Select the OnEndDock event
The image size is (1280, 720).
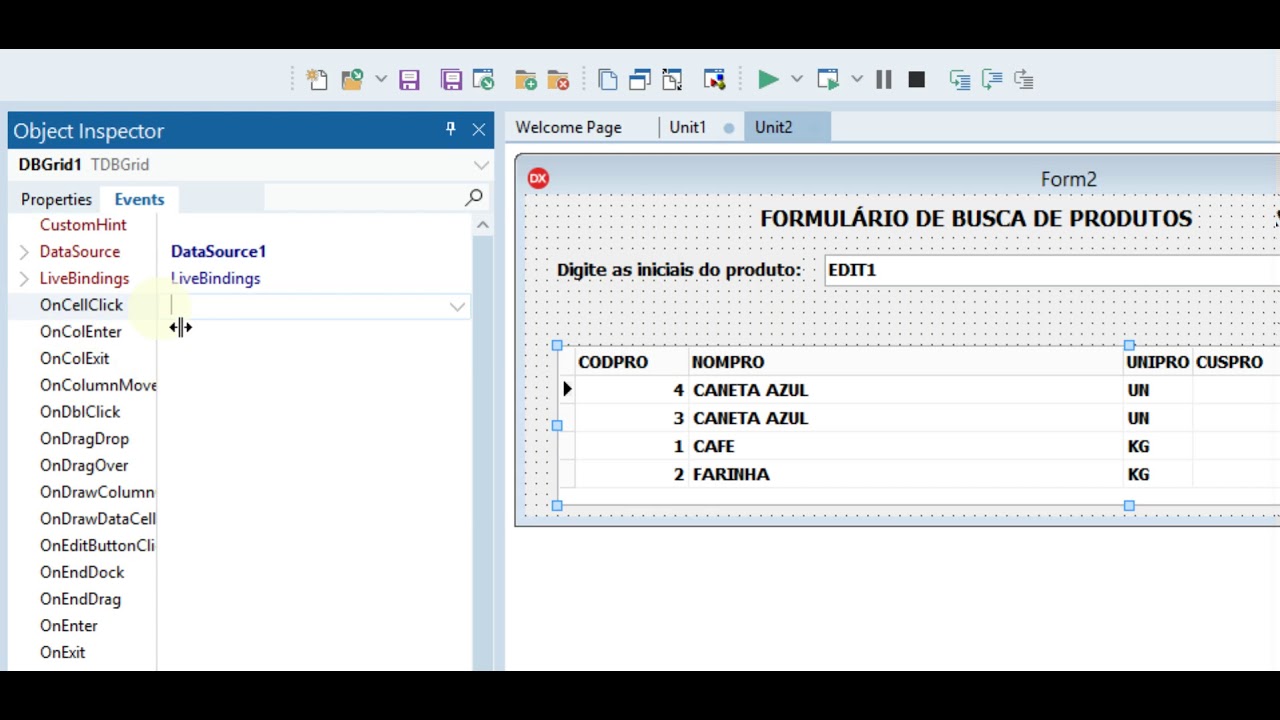(x=82, y=573)
